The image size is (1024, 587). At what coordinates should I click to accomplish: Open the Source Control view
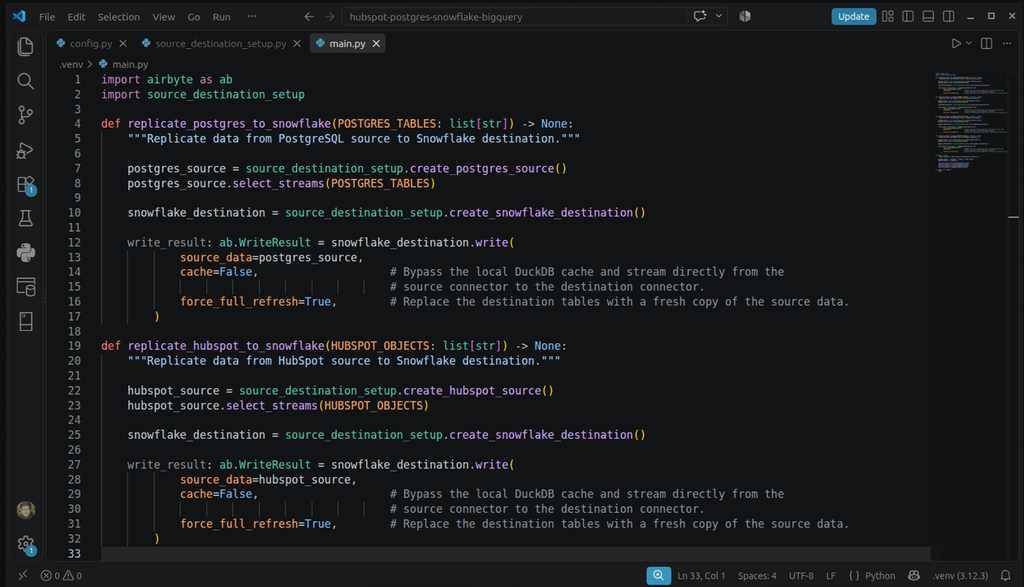[x=25, y=115]
